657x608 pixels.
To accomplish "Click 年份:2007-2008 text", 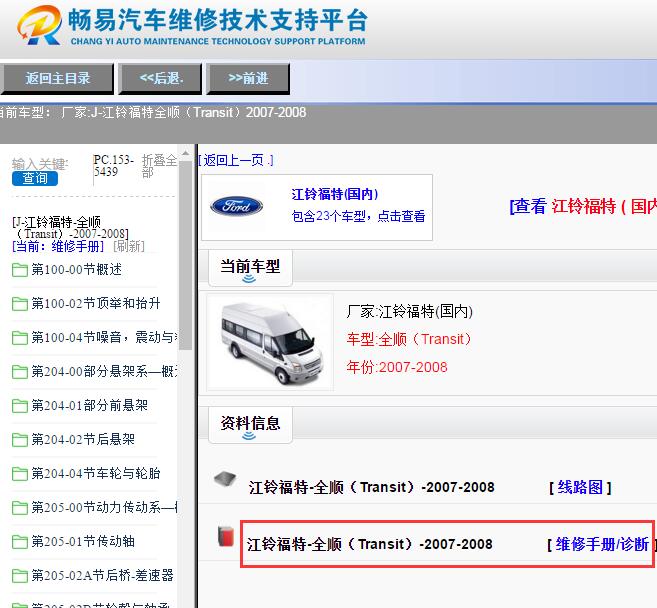I will pyautogui.click(x=397, y=367).
